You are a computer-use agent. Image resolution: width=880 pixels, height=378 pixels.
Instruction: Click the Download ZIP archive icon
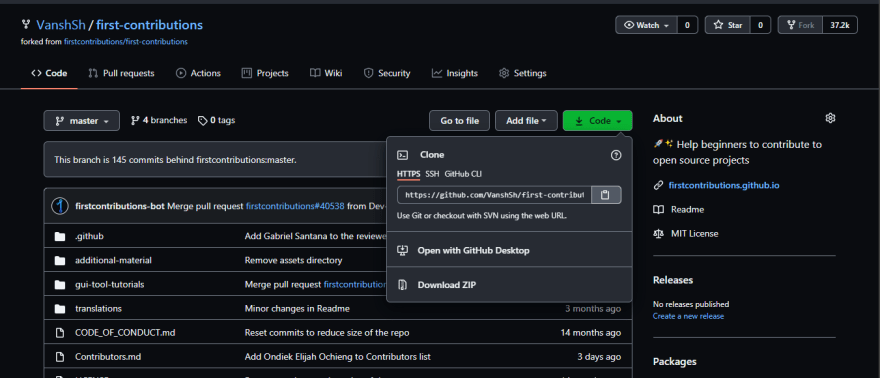click(x=402, y=285)
